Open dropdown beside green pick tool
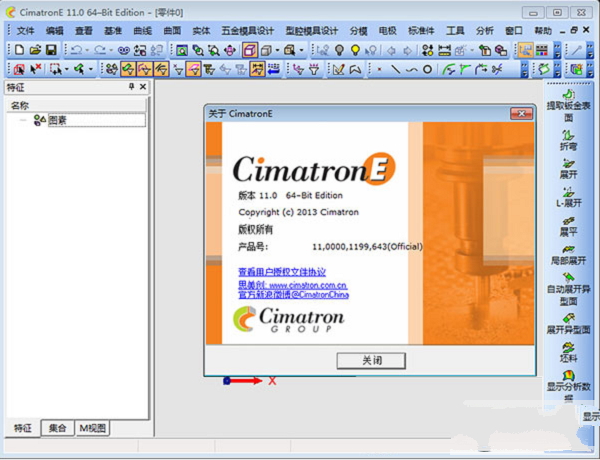Viewport: 600px width, 460px height. [x=91, y=69]
